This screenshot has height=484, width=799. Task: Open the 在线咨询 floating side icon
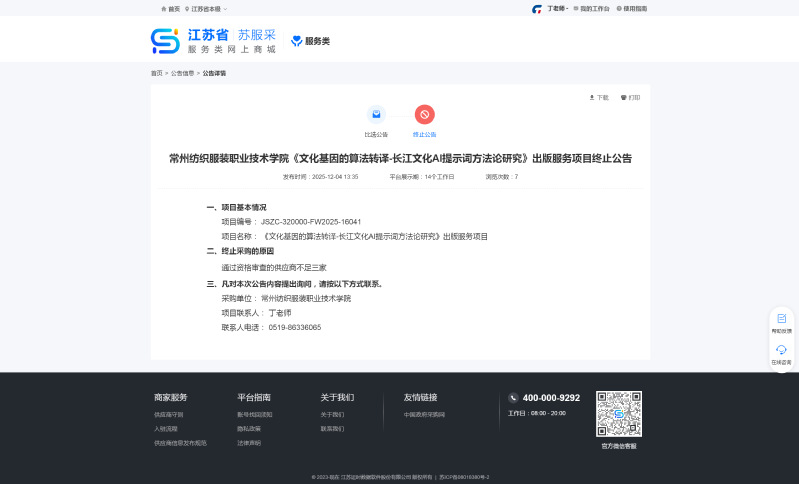click(781, 353)
